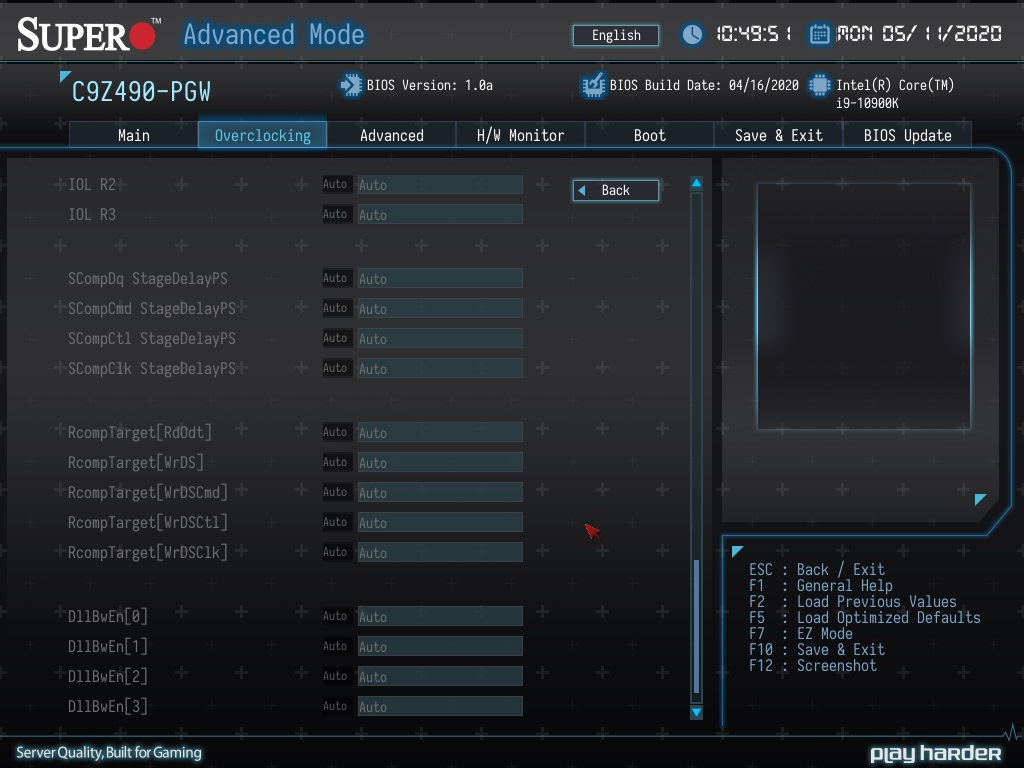
Task: Click the clock icon in header
Action: tap(692, 34)
